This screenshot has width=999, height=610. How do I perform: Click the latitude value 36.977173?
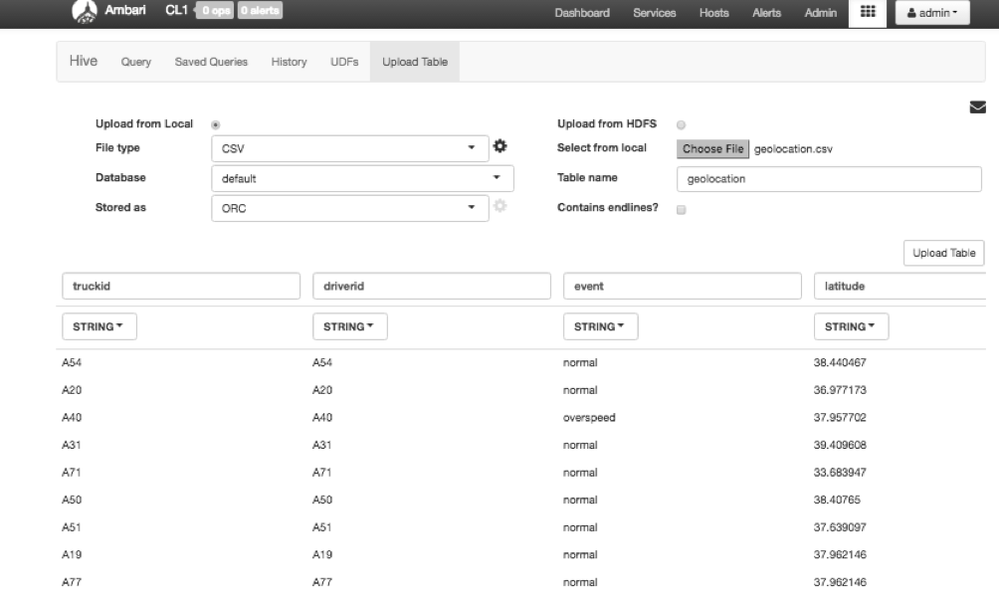[840, 390]
